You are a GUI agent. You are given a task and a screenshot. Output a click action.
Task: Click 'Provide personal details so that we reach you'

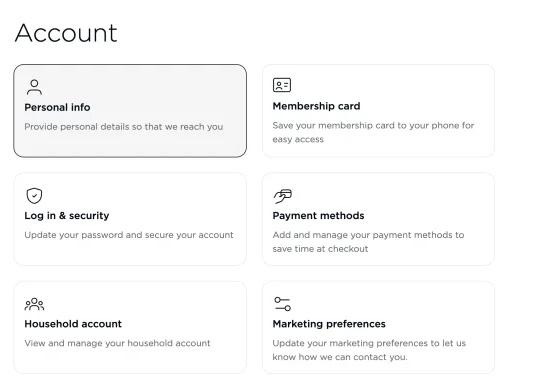pos(124,127)
